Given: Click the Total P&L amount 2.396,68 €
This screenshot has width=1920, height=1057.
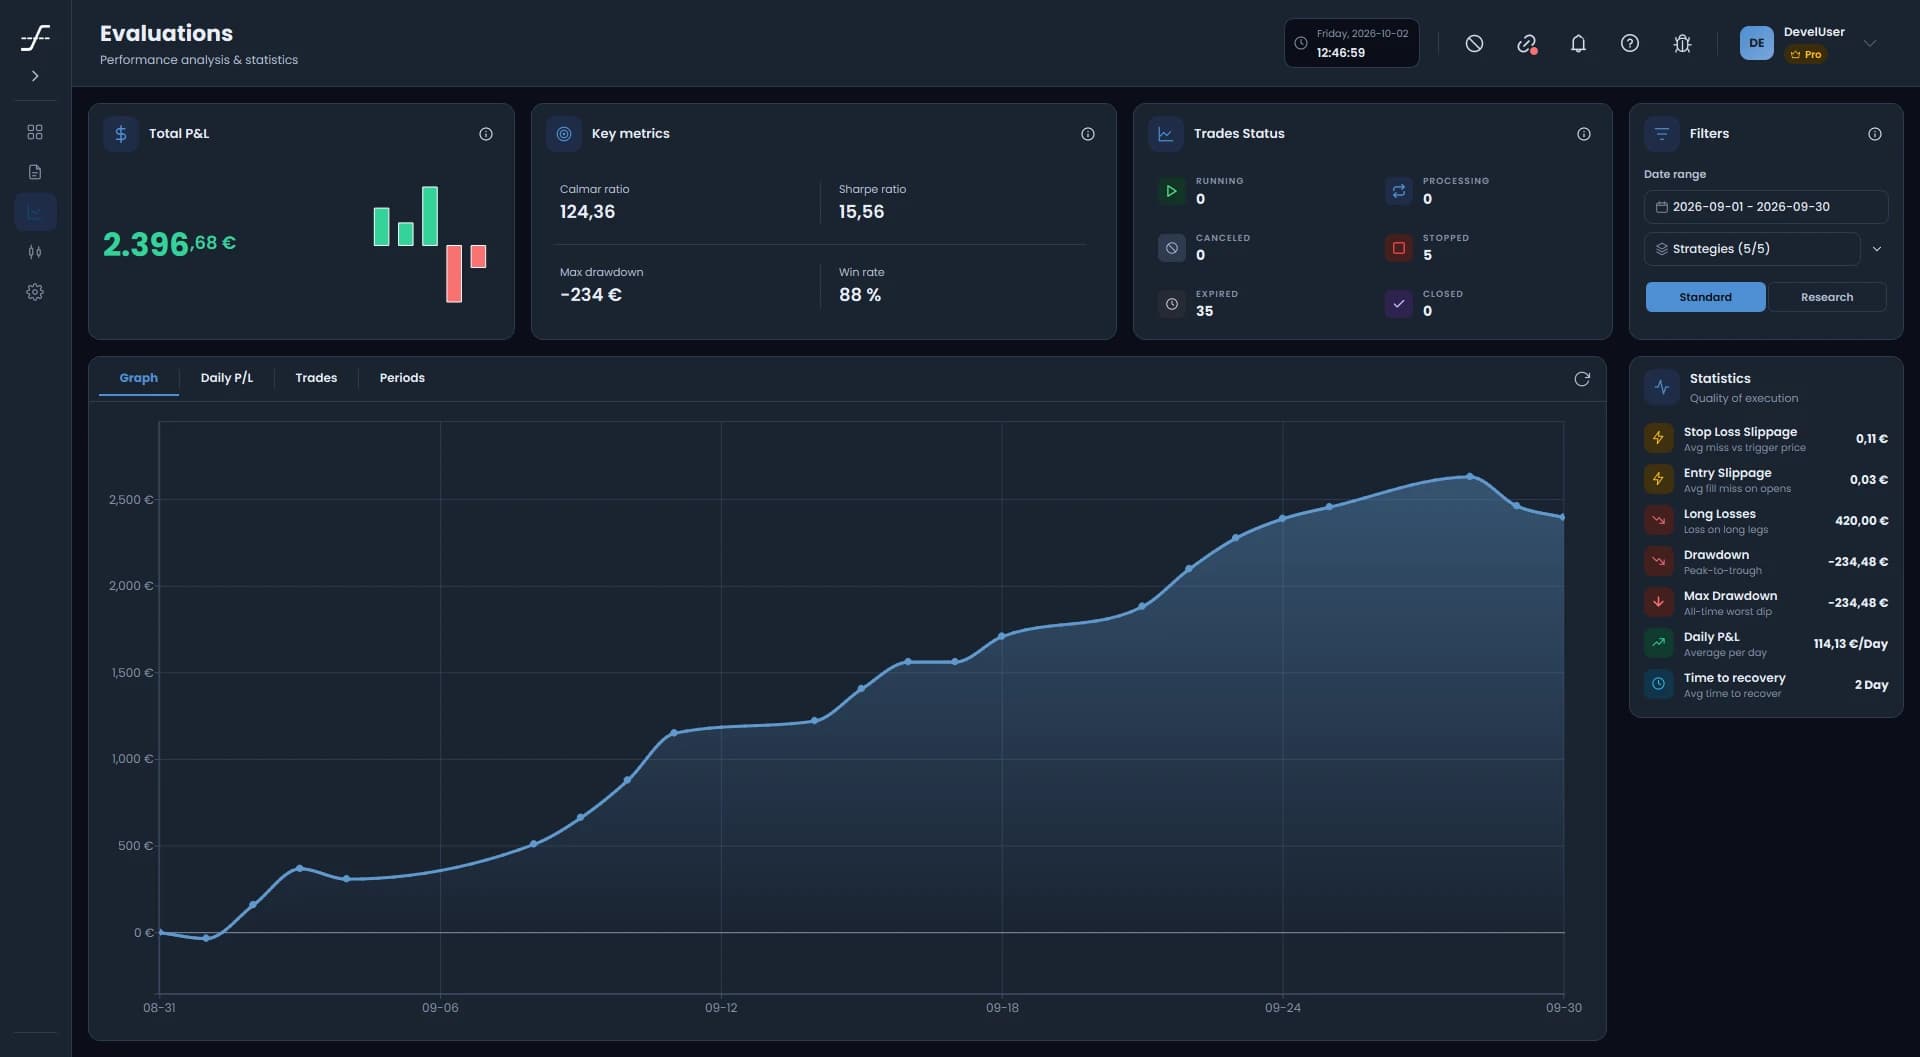Looking at the screenshot, I should click(x=169, y=243).
